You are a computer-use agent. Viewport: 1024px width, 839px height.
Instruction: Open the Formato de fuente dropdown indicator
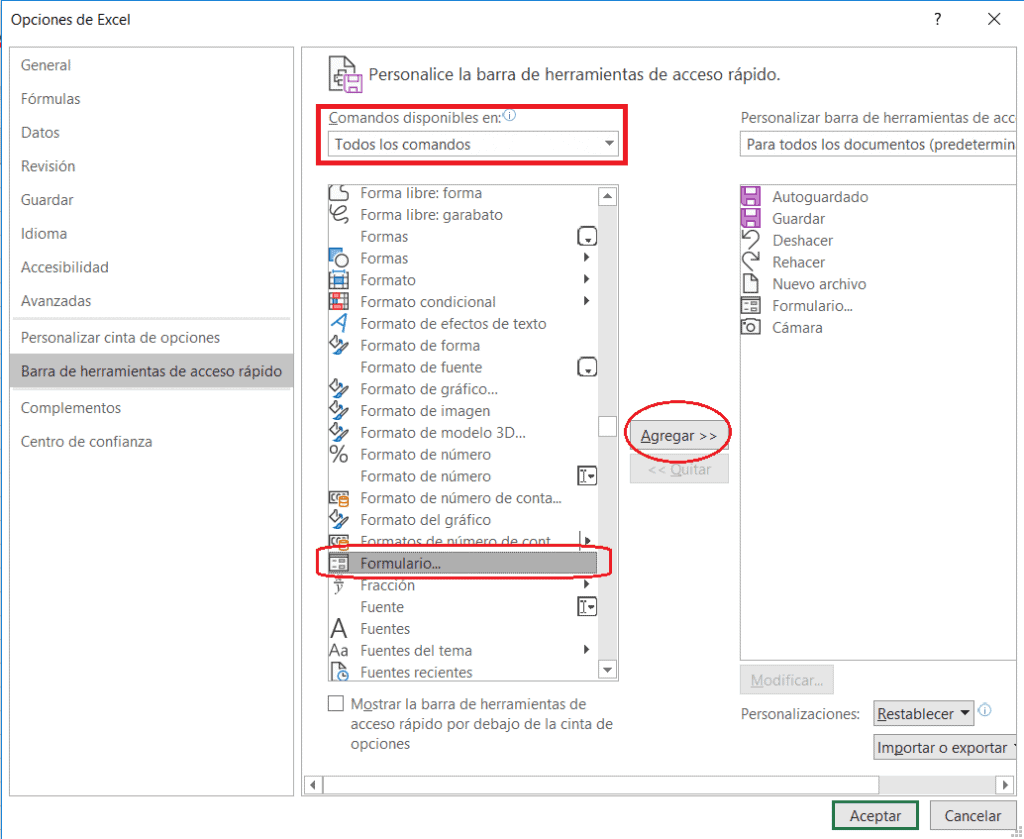pyautogui.click(x=587, y=367)
